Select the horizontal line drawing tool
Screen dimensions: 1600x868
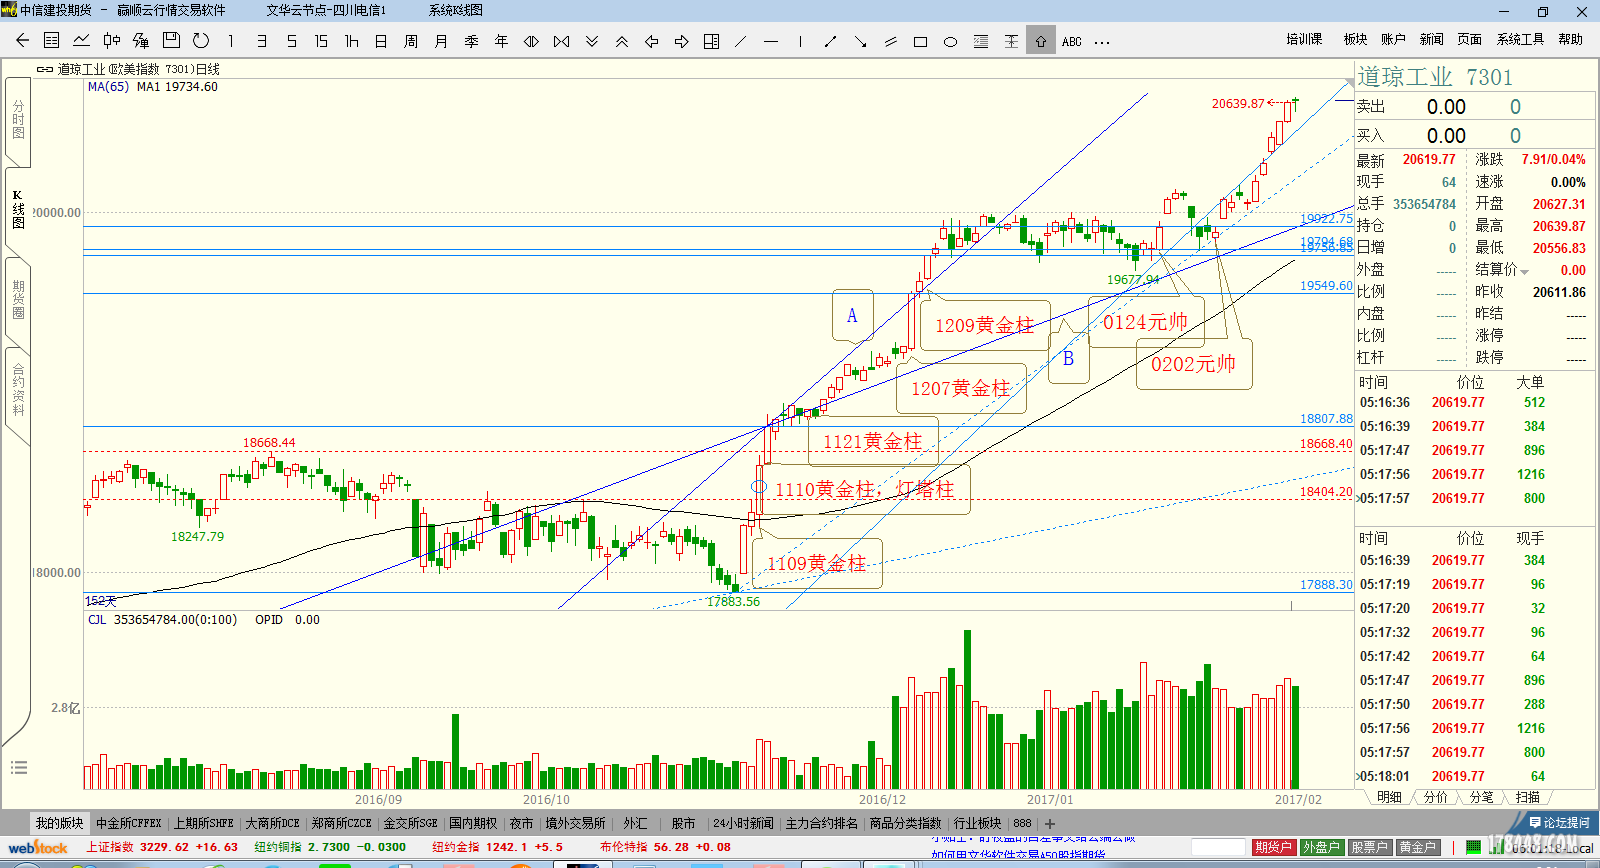click(771, 41)
